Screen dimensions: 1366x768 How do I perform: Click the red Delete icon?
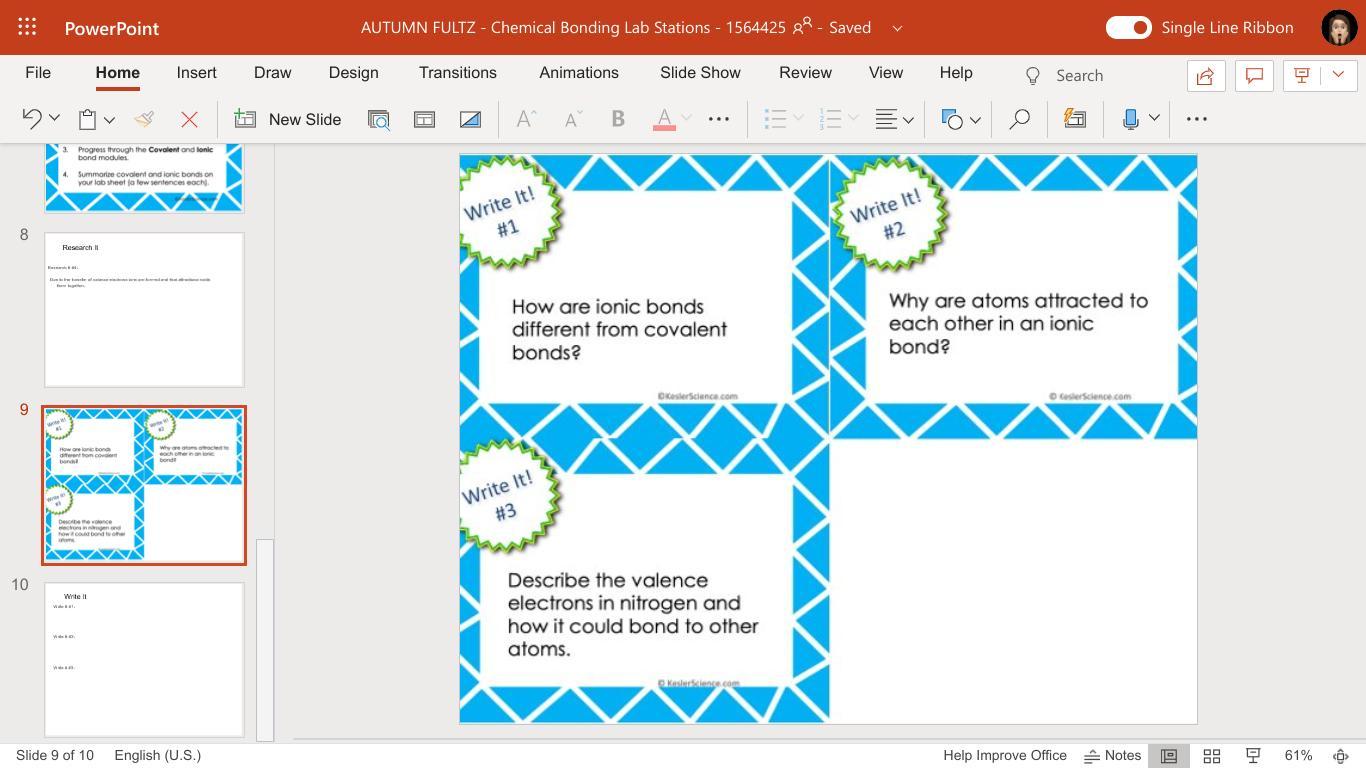click(189, 119)
